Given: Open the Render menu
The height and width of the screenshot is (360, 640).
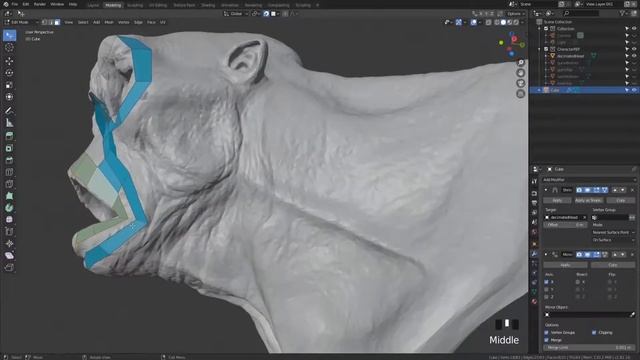Looking at the screenshot, I should click(x=40, y=4).
